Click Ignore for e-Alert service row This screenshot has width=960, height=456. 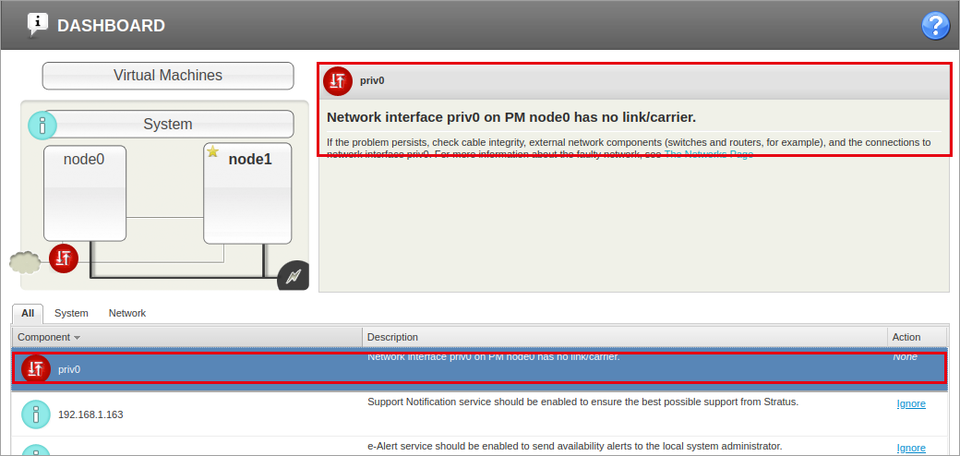click(911, 448)
